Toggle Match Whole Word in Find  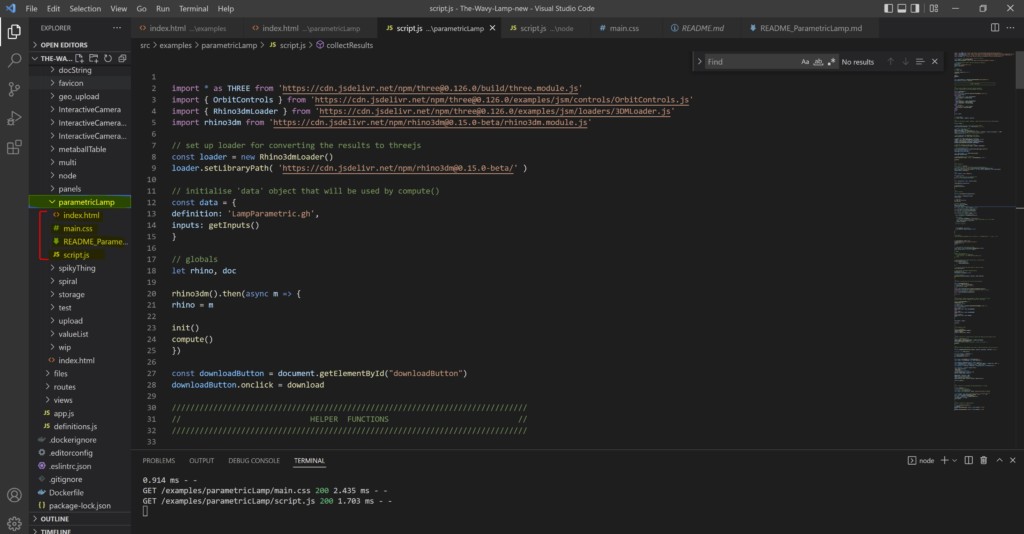coord(818,62)
